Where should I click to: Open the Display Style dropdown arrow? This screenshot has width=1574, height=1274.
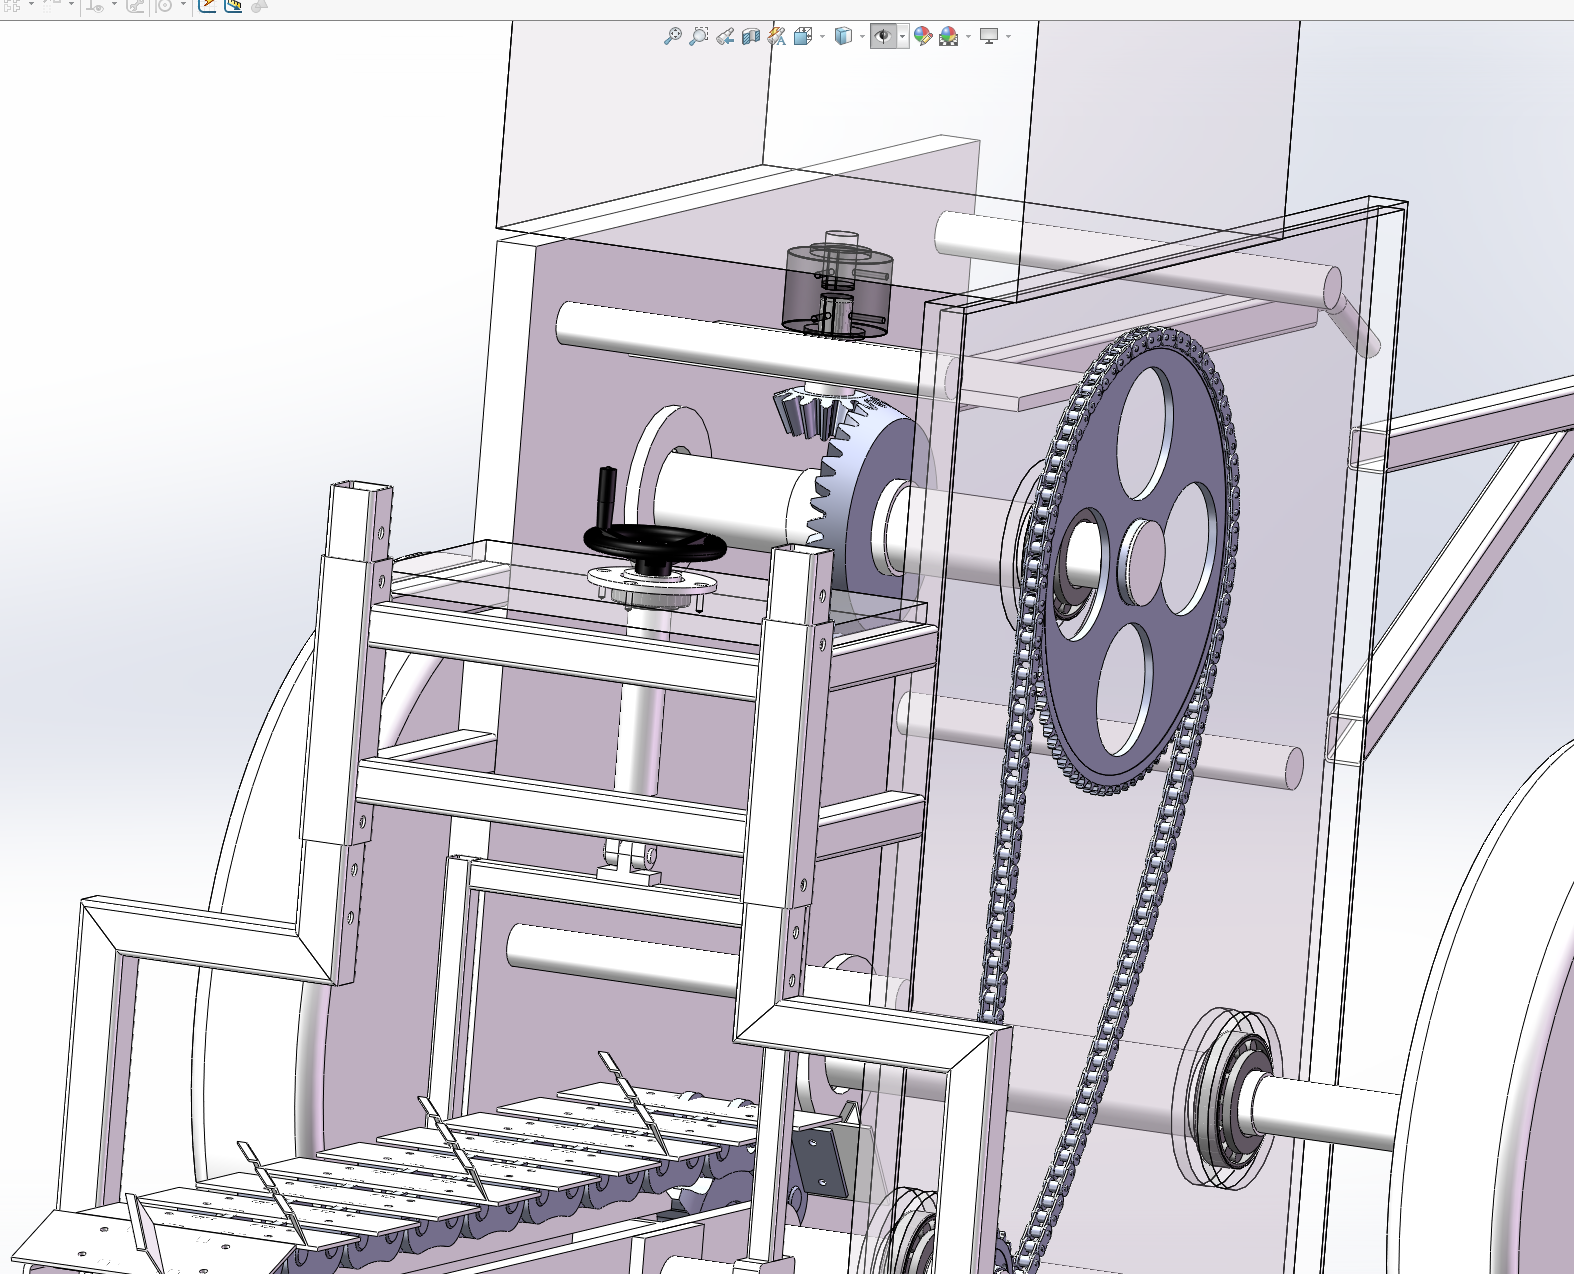(x=862, y=36)
